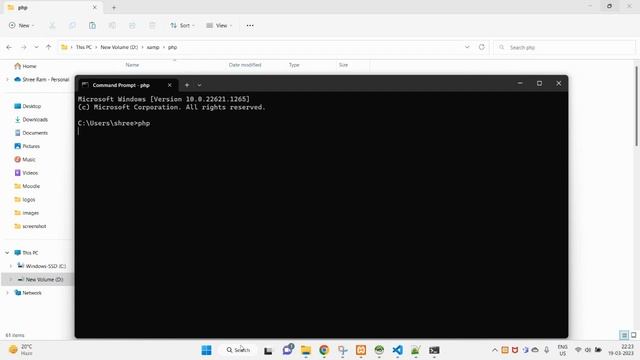Click the Delete trash icon in Explorer toolbar

152,25
